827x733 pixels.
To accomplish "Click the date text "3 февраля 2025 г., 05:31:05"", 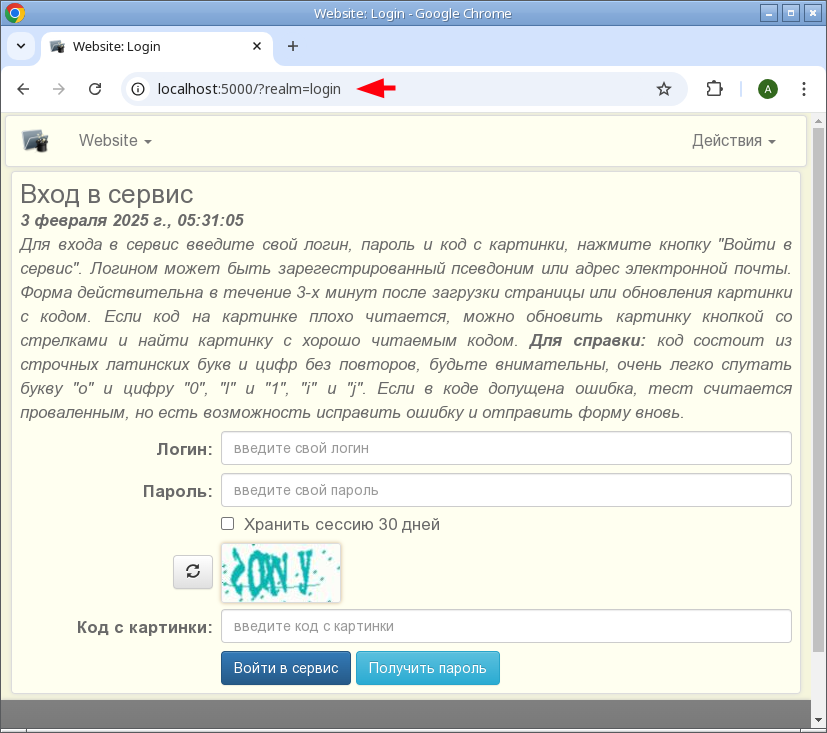I will coord(132,220).
